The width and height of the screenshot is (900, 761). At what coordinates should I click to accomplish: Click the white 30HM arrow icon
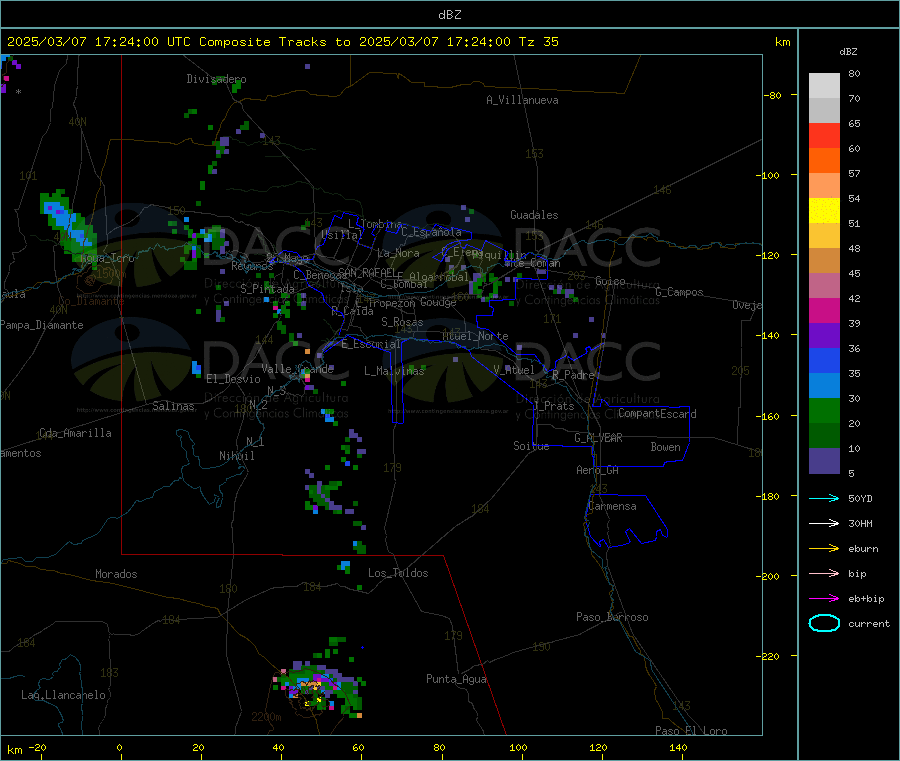[x=824, y=523]
